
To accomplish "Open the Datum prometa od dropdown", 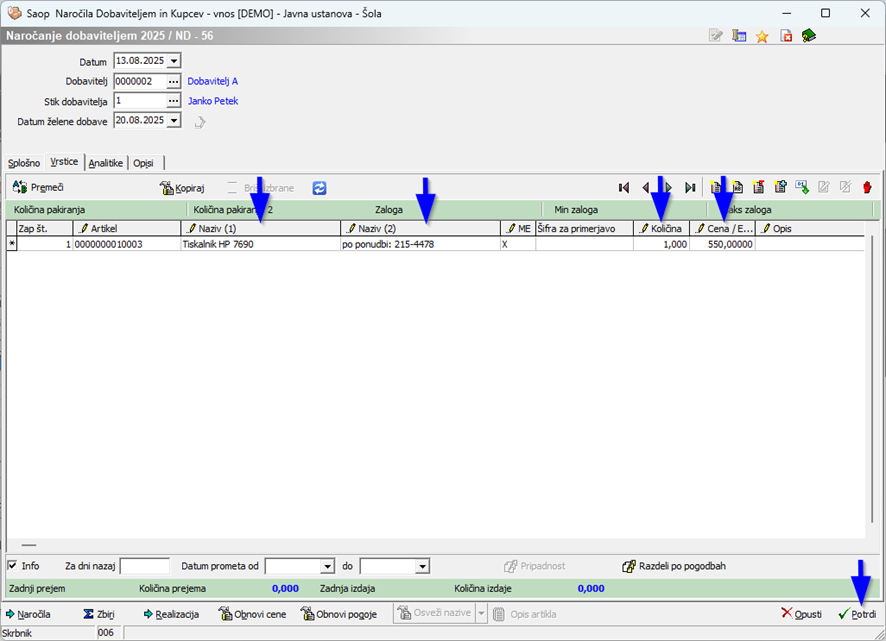I will (327, 566).
